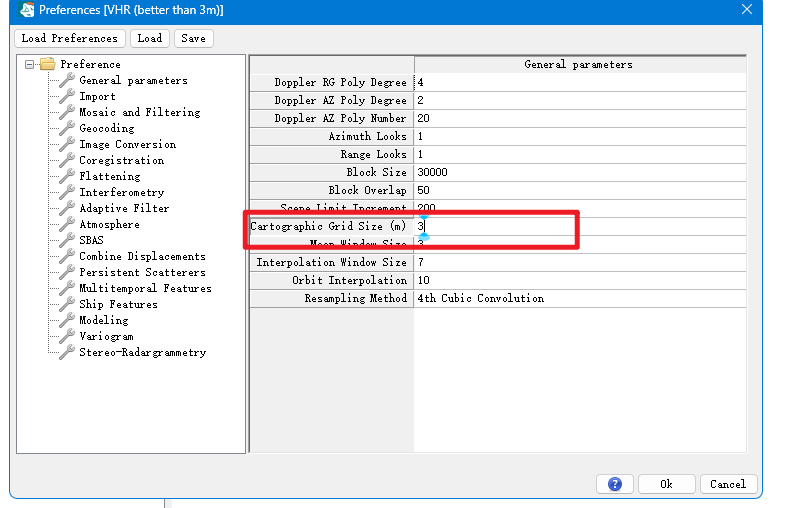Select Variogram tree item
Viewport: 795px width, 508px height.
click(106, 336)
